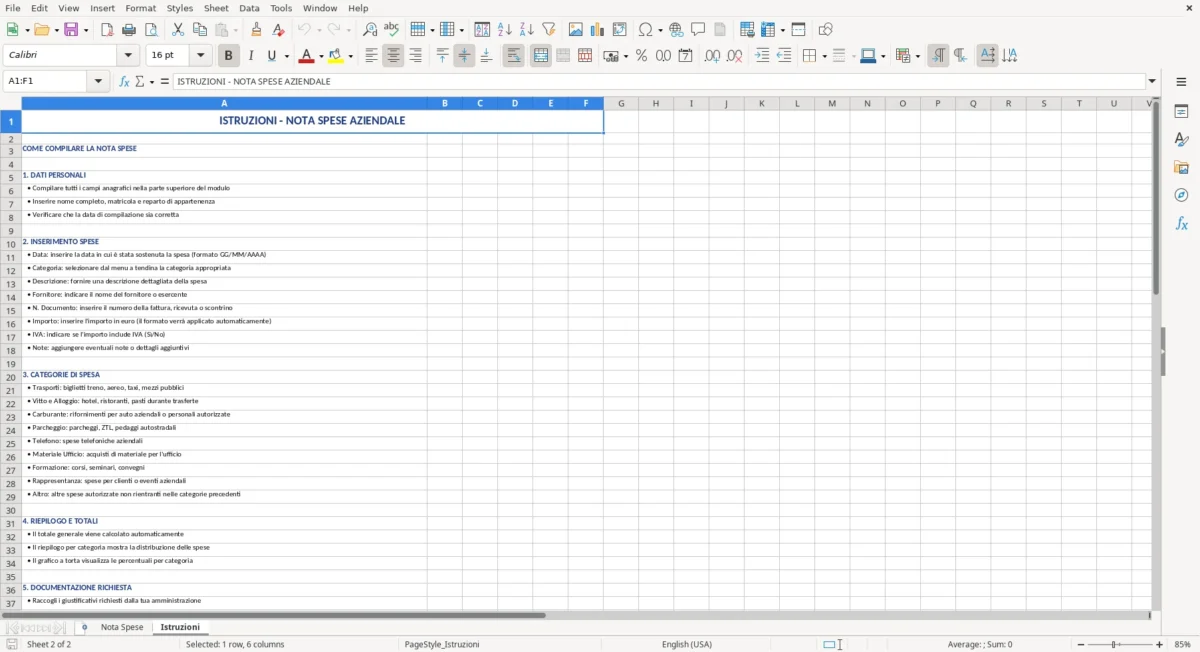Toggle Align Right
The image size is (1200, 652).
coord(415,56)
